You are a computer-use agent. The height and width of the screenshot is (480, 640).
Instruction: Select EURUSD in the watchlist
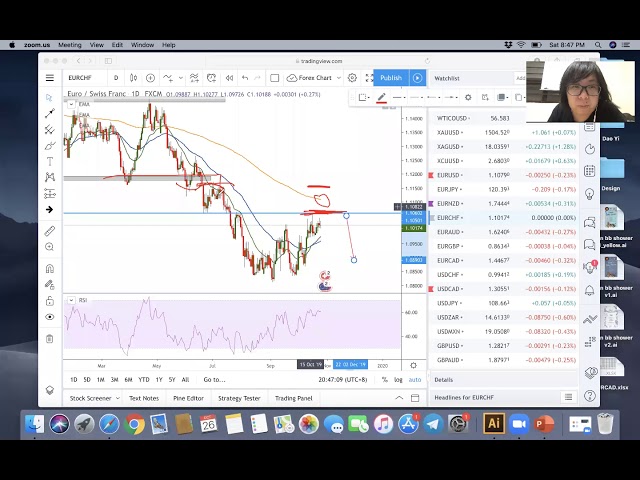tap(449, 175)
